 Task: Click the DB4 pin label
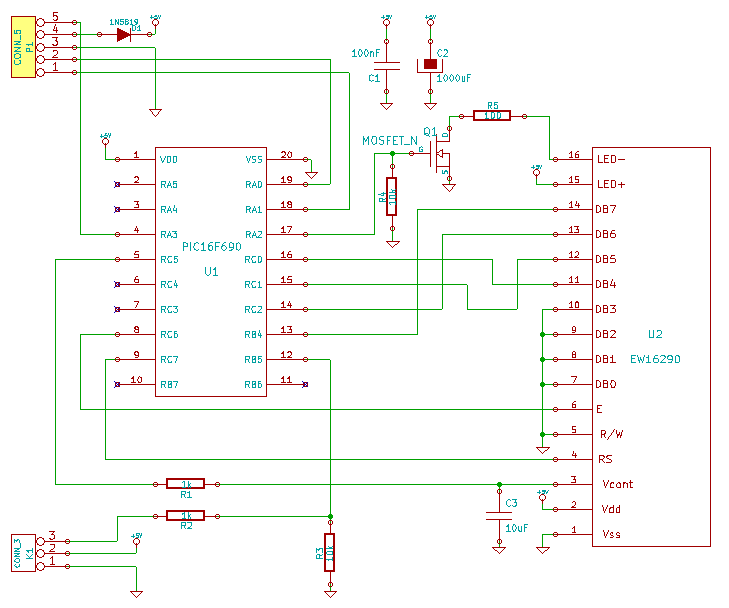tap(606, 284)
